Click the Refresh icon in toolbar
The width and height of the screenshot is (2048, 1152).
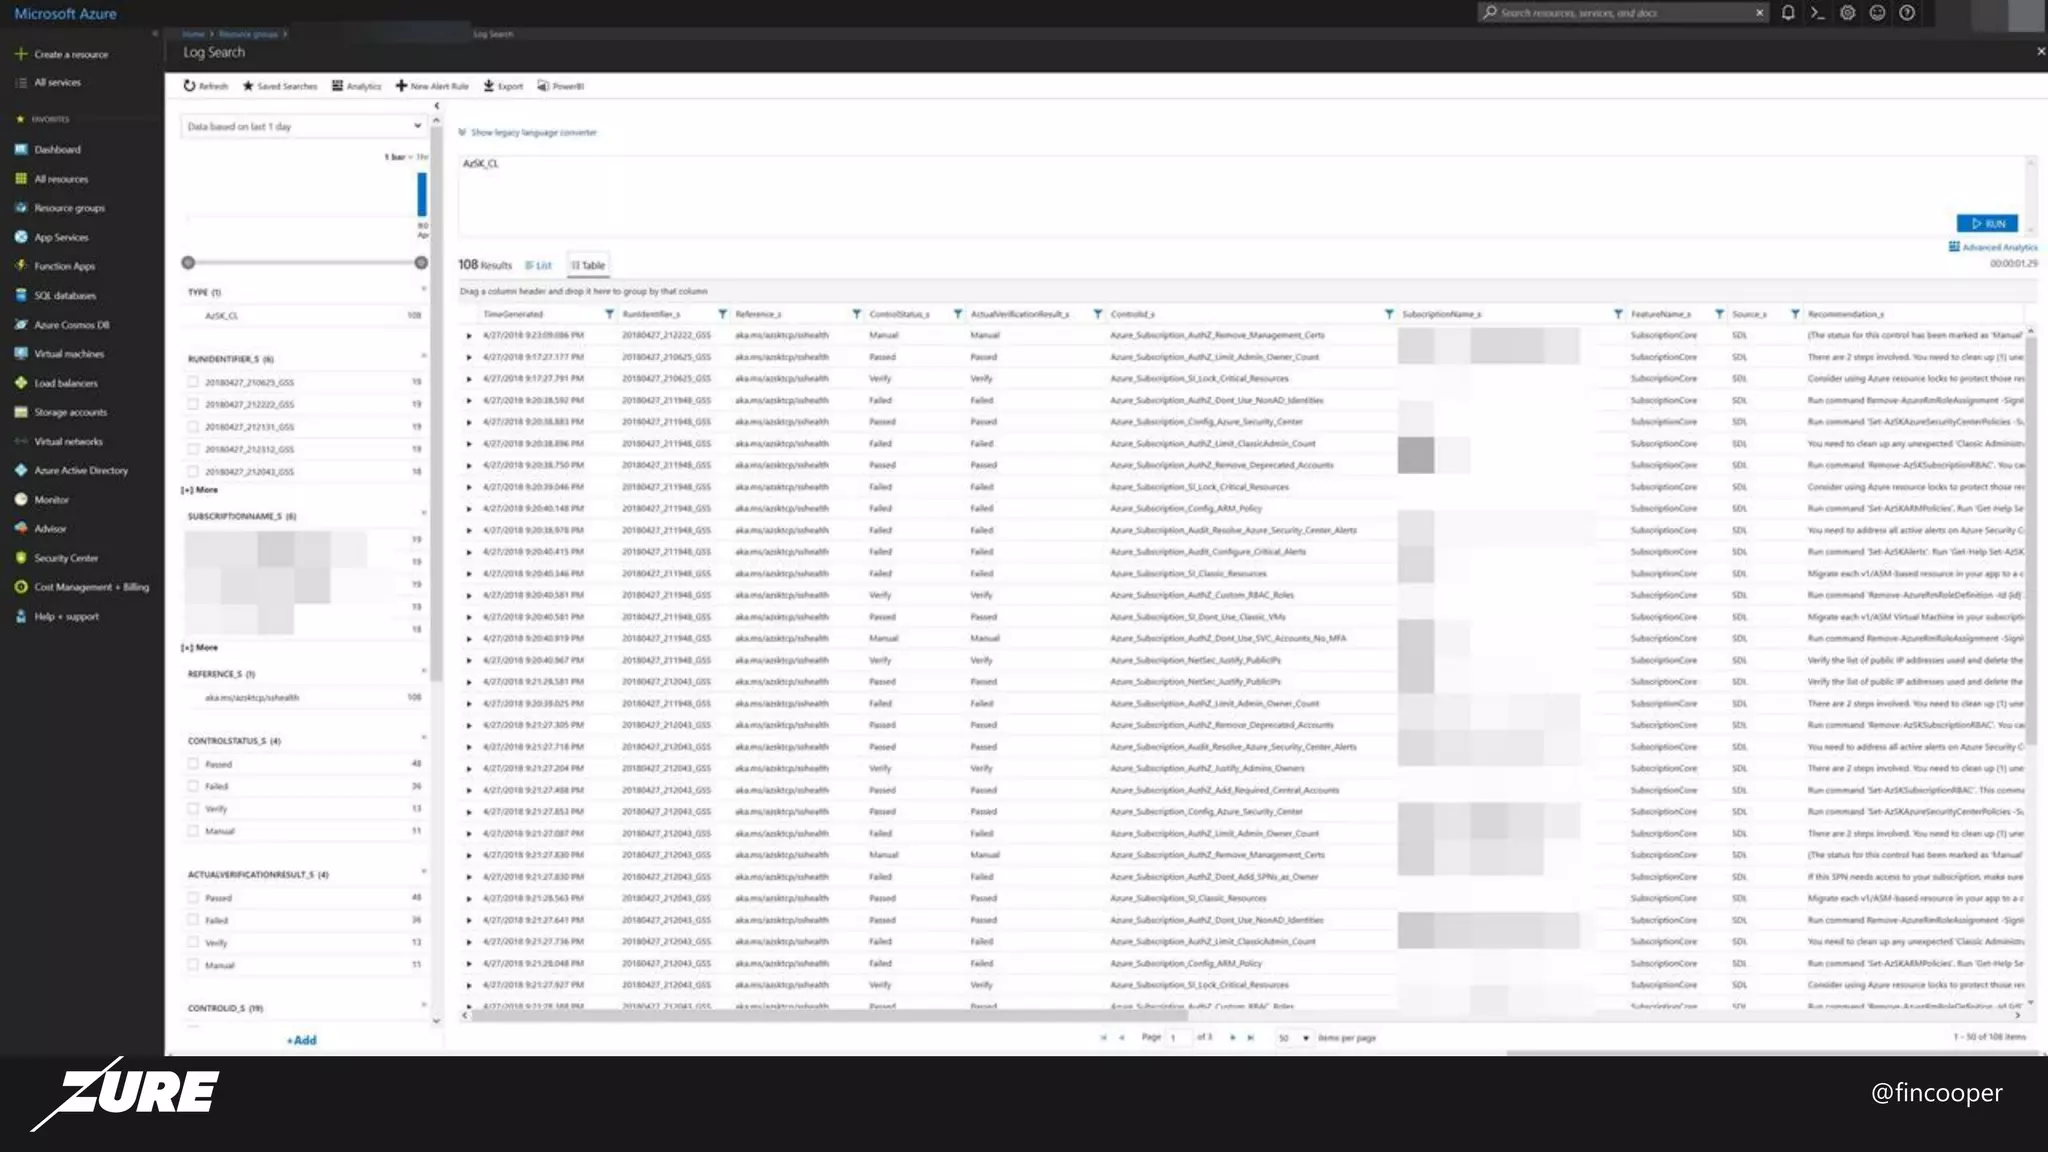[x=189, y=86]
